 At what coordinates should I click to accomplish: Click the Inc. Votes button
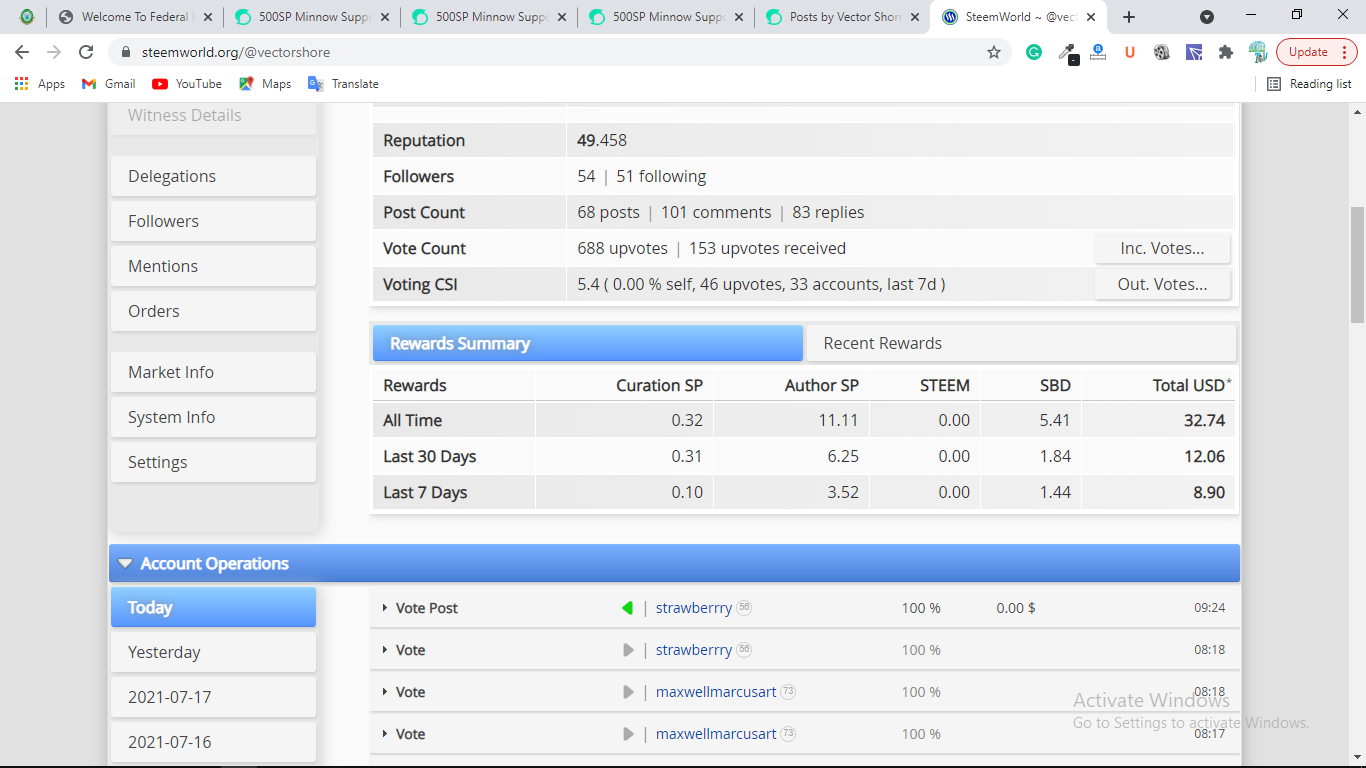1162,248
